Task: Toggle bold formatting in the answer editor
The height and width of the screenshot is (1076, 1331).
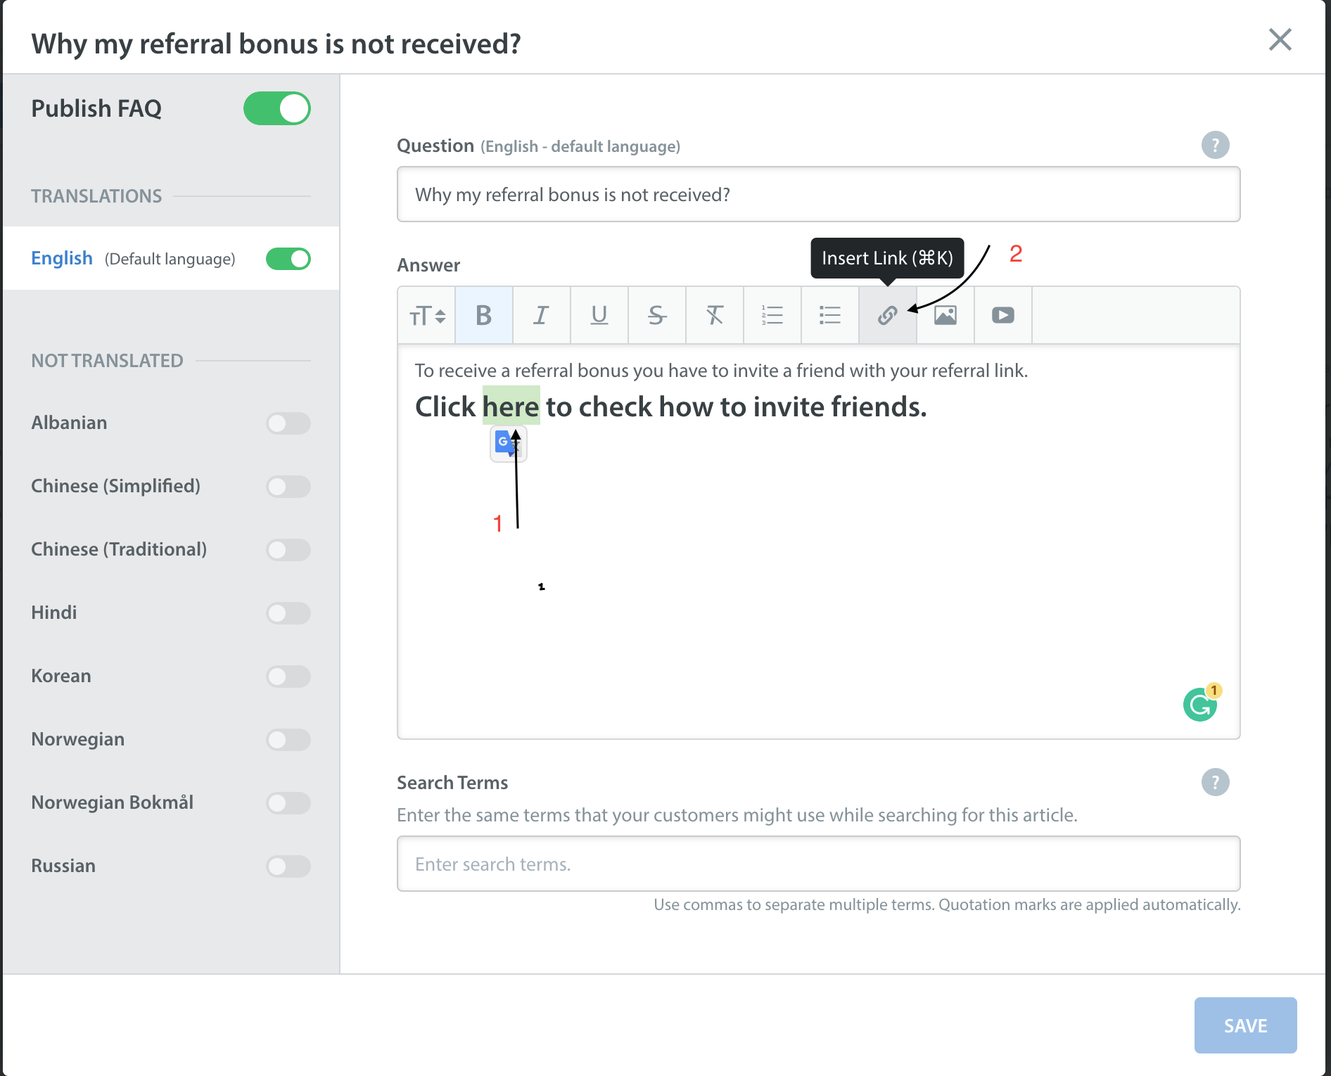Action: [483, 315]
